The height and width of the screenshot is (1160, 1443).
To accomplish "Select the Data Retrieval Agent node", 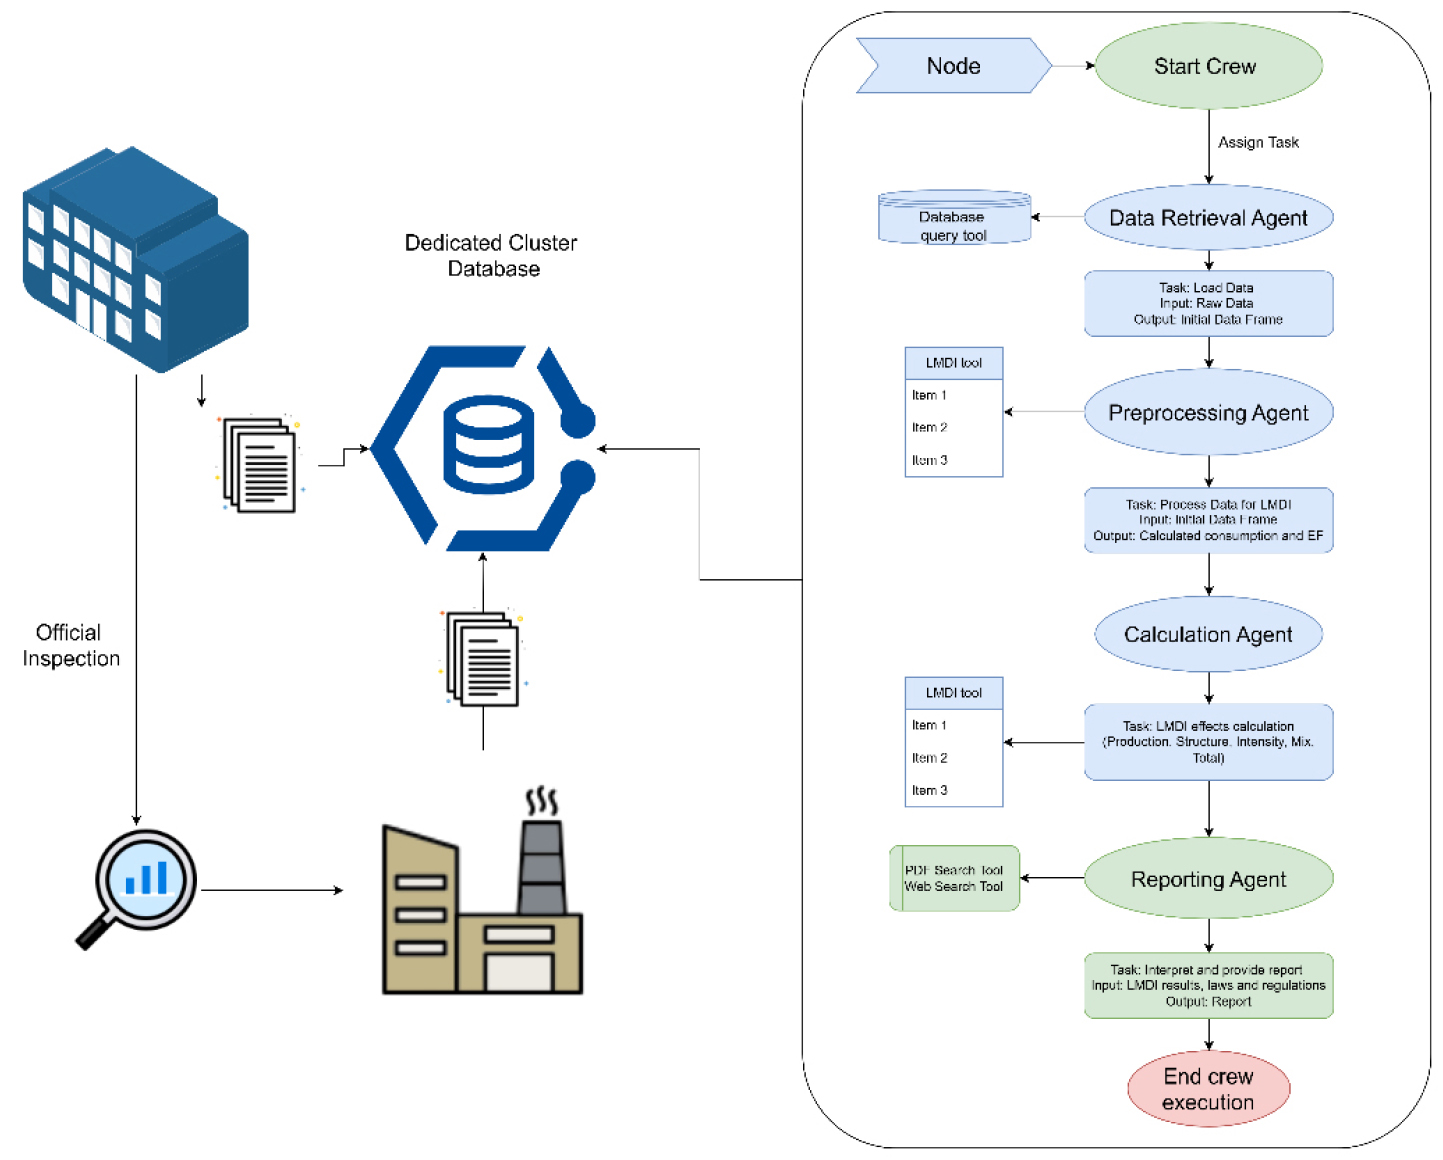I will (1208, 218).
